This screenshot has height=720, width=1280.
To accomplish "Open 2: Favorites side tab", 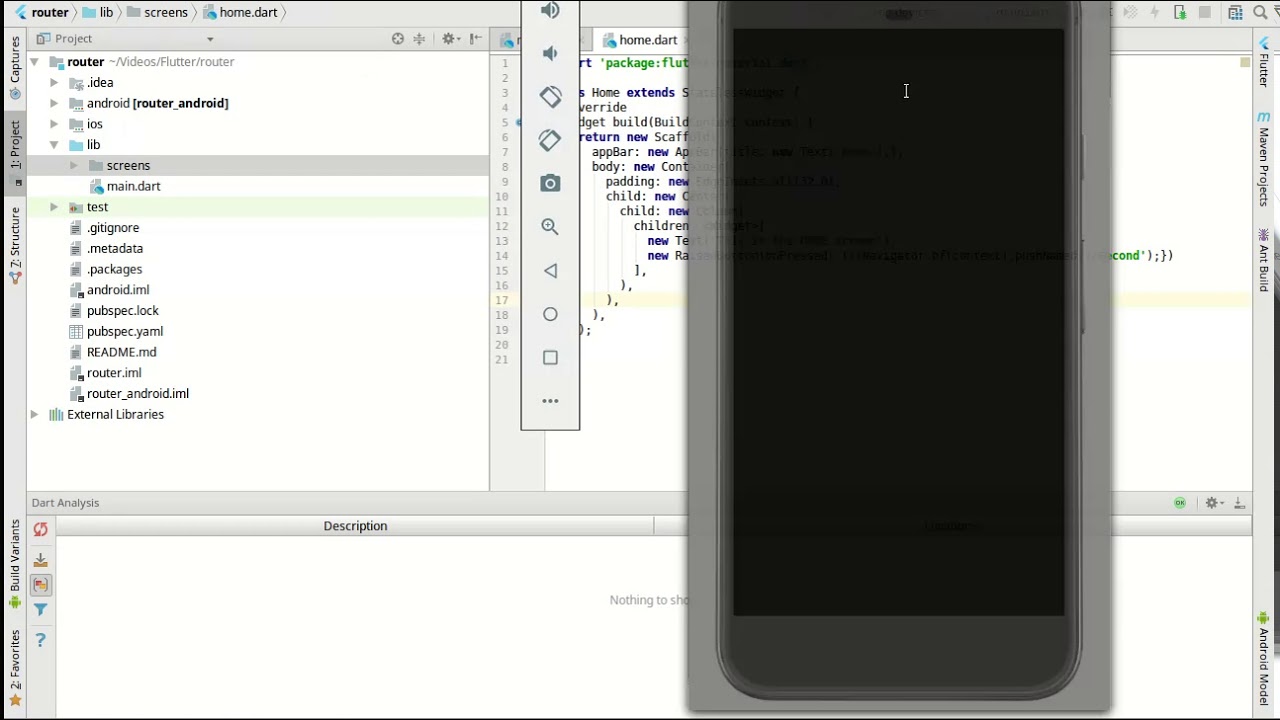I will click(x=14, y=668).
